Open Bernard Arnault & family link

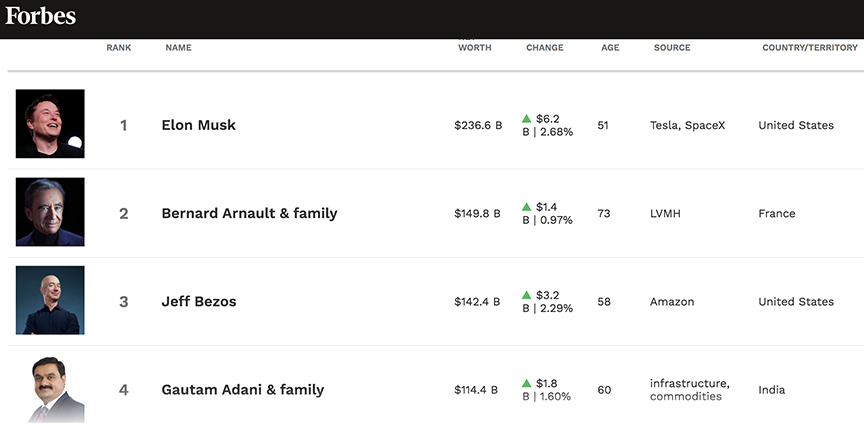click(249, 213)
